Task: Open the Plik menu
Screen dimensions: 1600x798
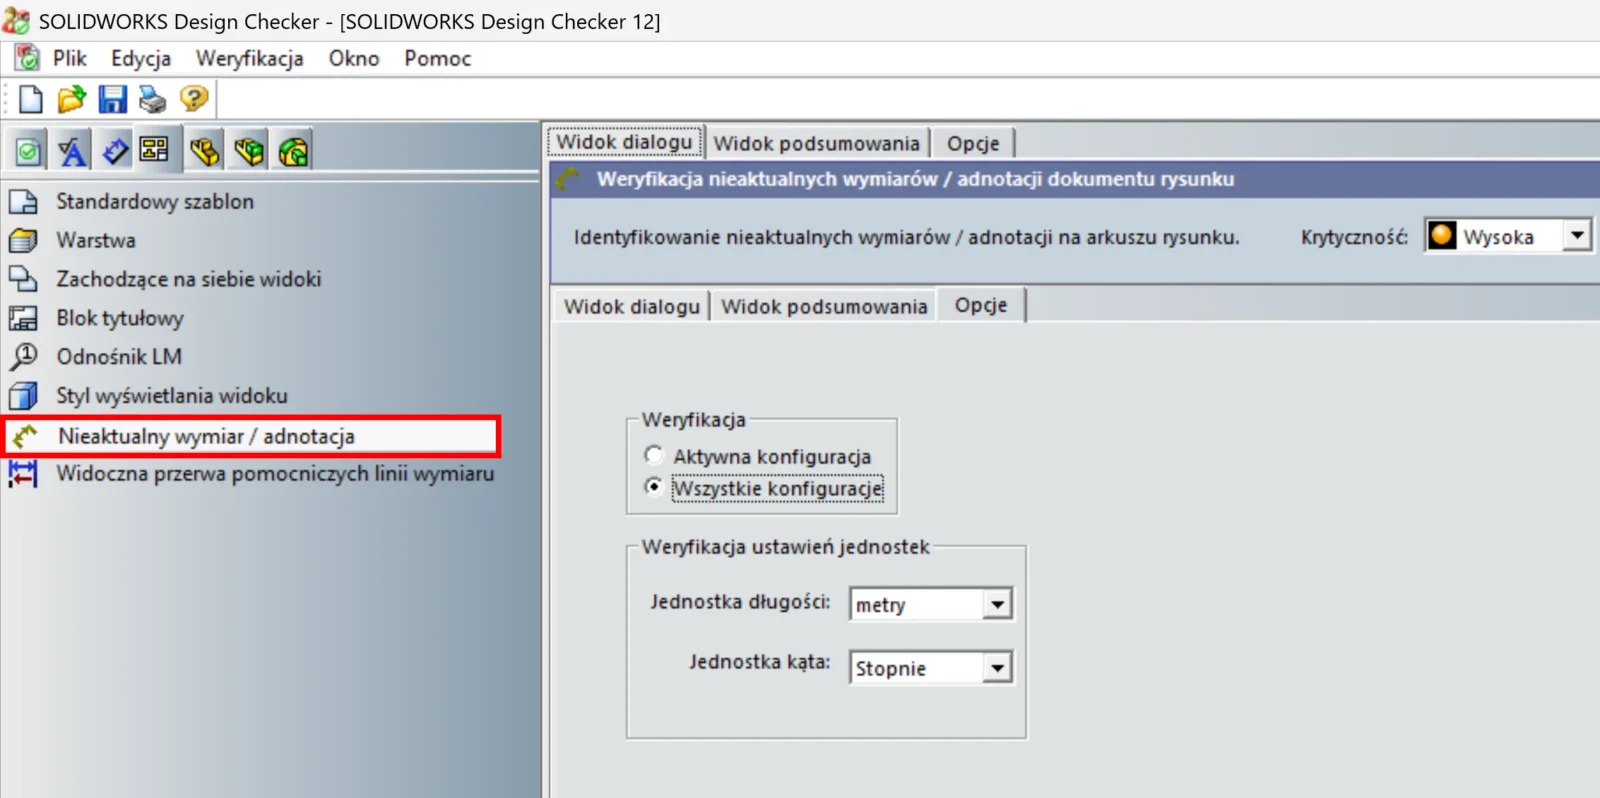Action: 70,58
